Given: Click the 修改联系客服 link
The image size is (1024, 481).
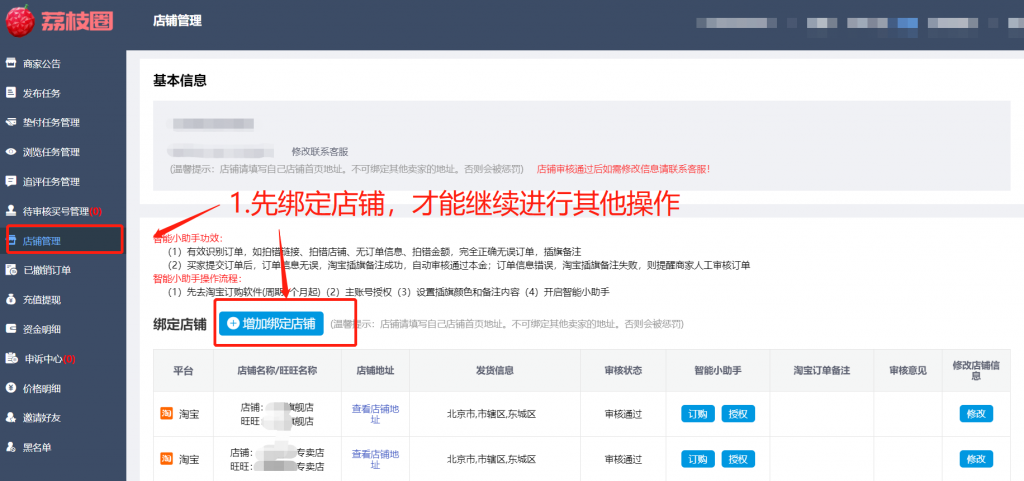Looking at the screenshot, I should point(320,151).
